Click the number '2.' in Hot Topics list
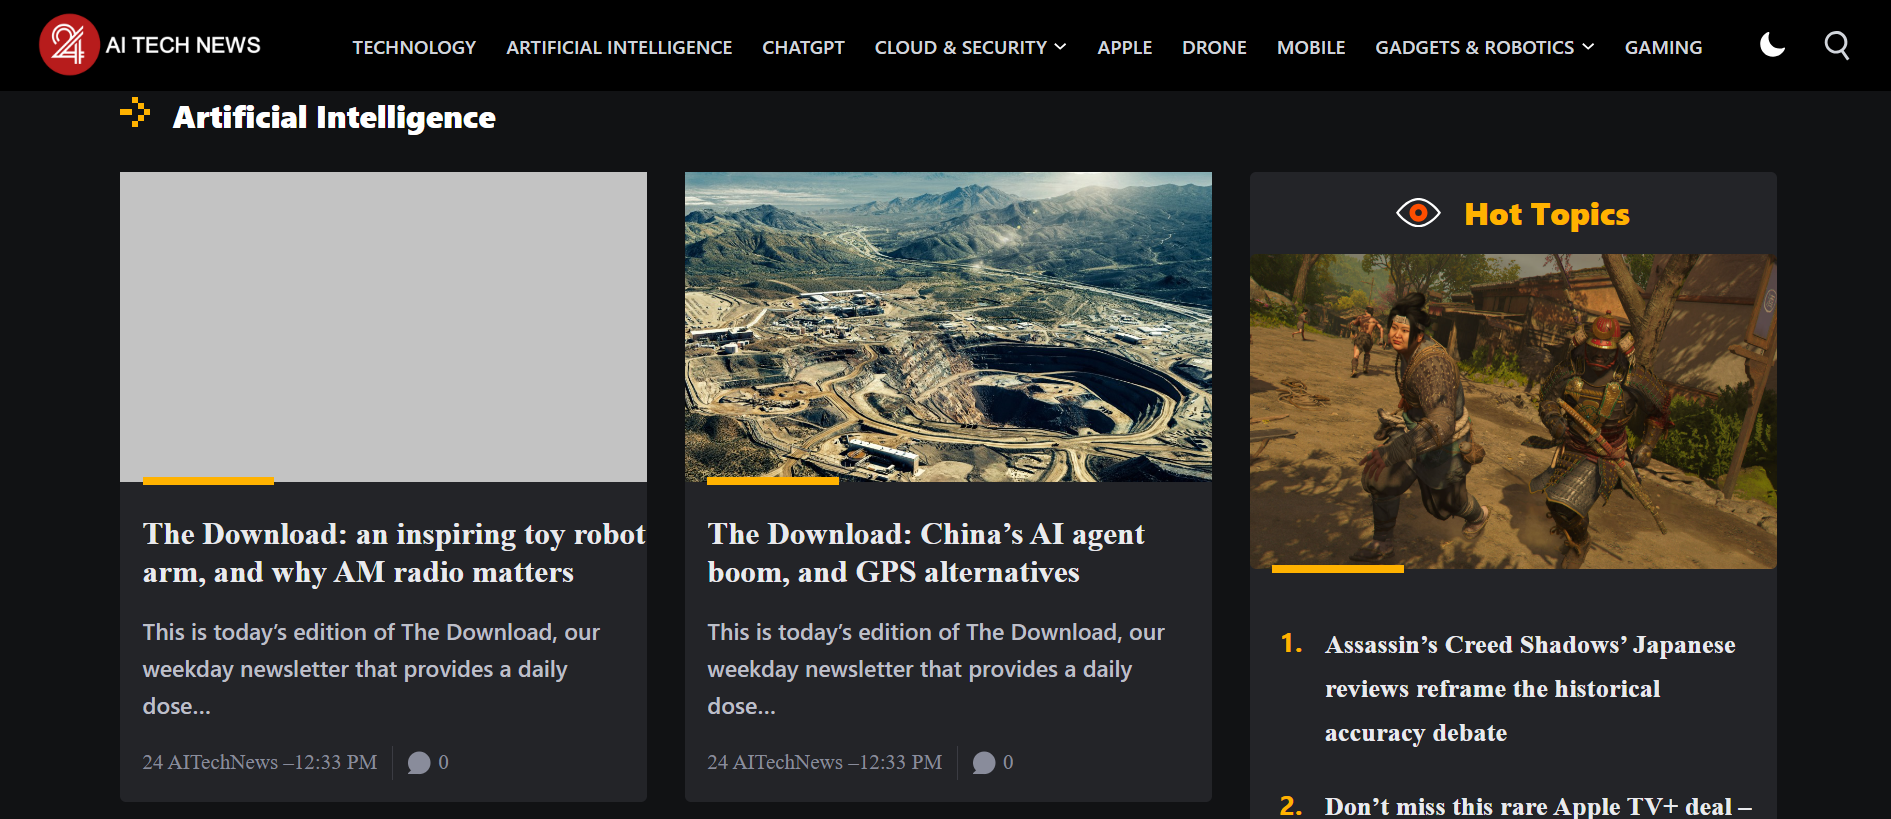 pos(1291,806)
